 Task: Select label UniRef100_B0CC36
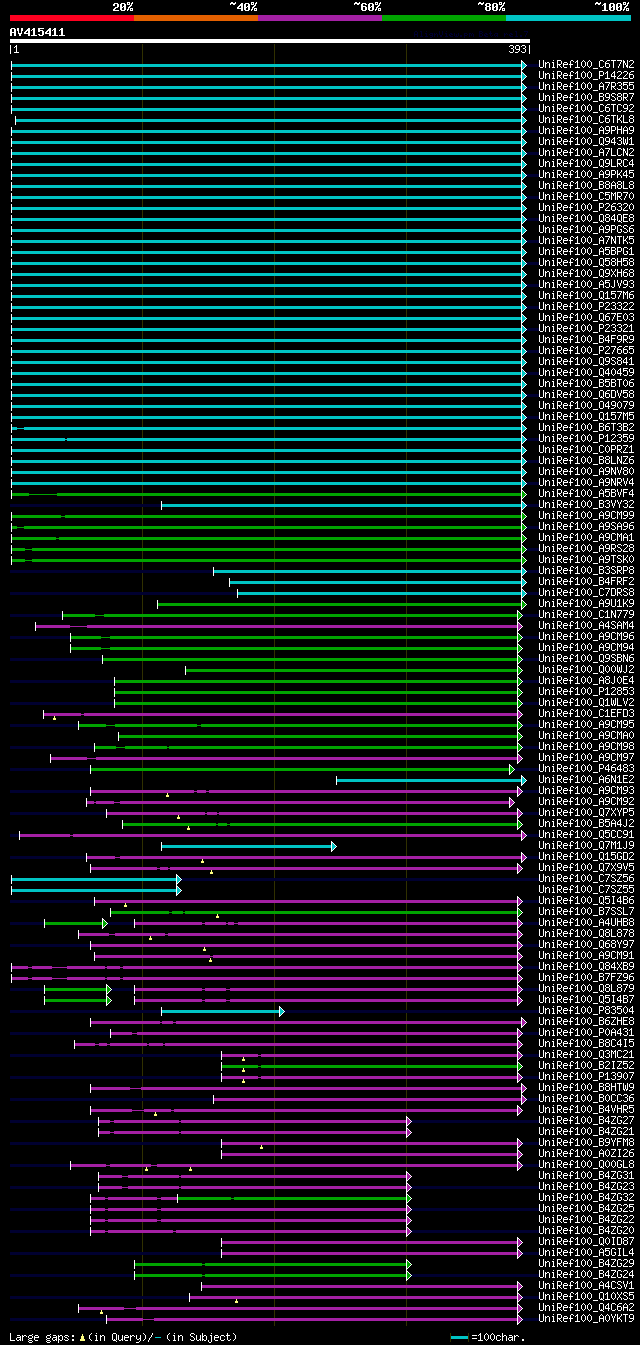point(586,1098)
